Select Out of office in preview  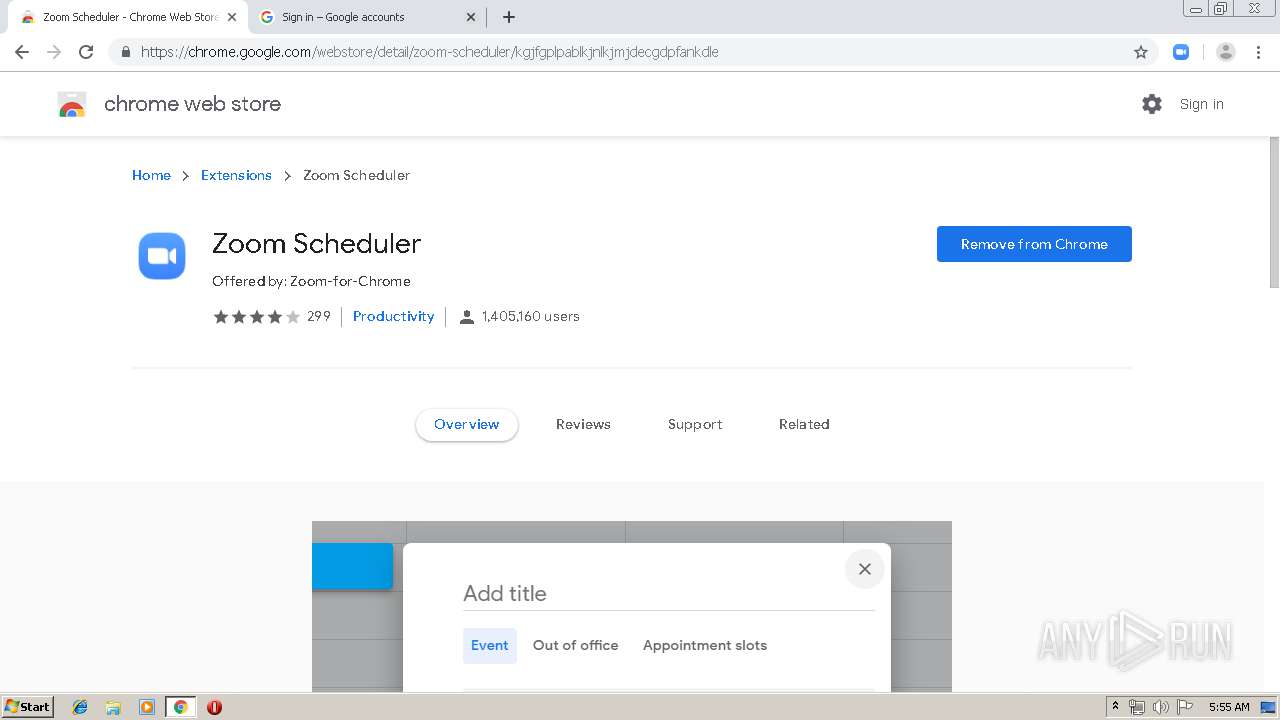point(575,645)
